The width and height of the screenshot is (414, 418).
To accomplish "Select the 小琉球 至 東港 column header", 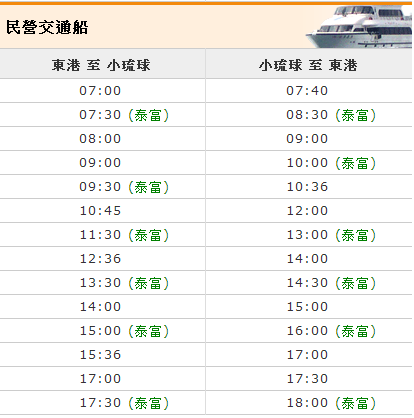I will tap(308, 65).
